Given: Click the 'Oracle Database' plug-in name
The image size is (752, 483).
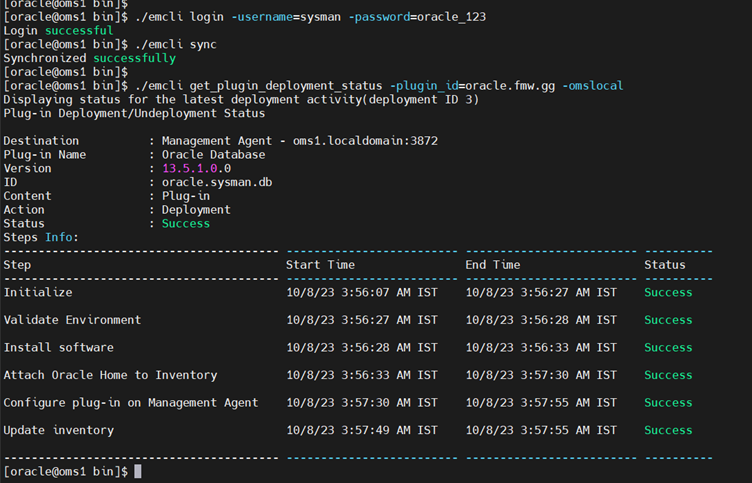Looking at the screenshot, I should [x=213, y=155].
